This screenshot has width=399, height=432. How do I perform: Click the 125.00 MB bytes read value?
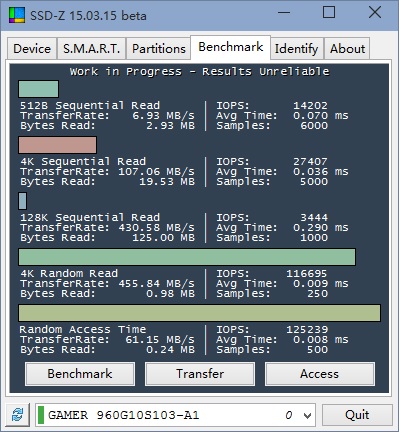(x=163, y=238)
